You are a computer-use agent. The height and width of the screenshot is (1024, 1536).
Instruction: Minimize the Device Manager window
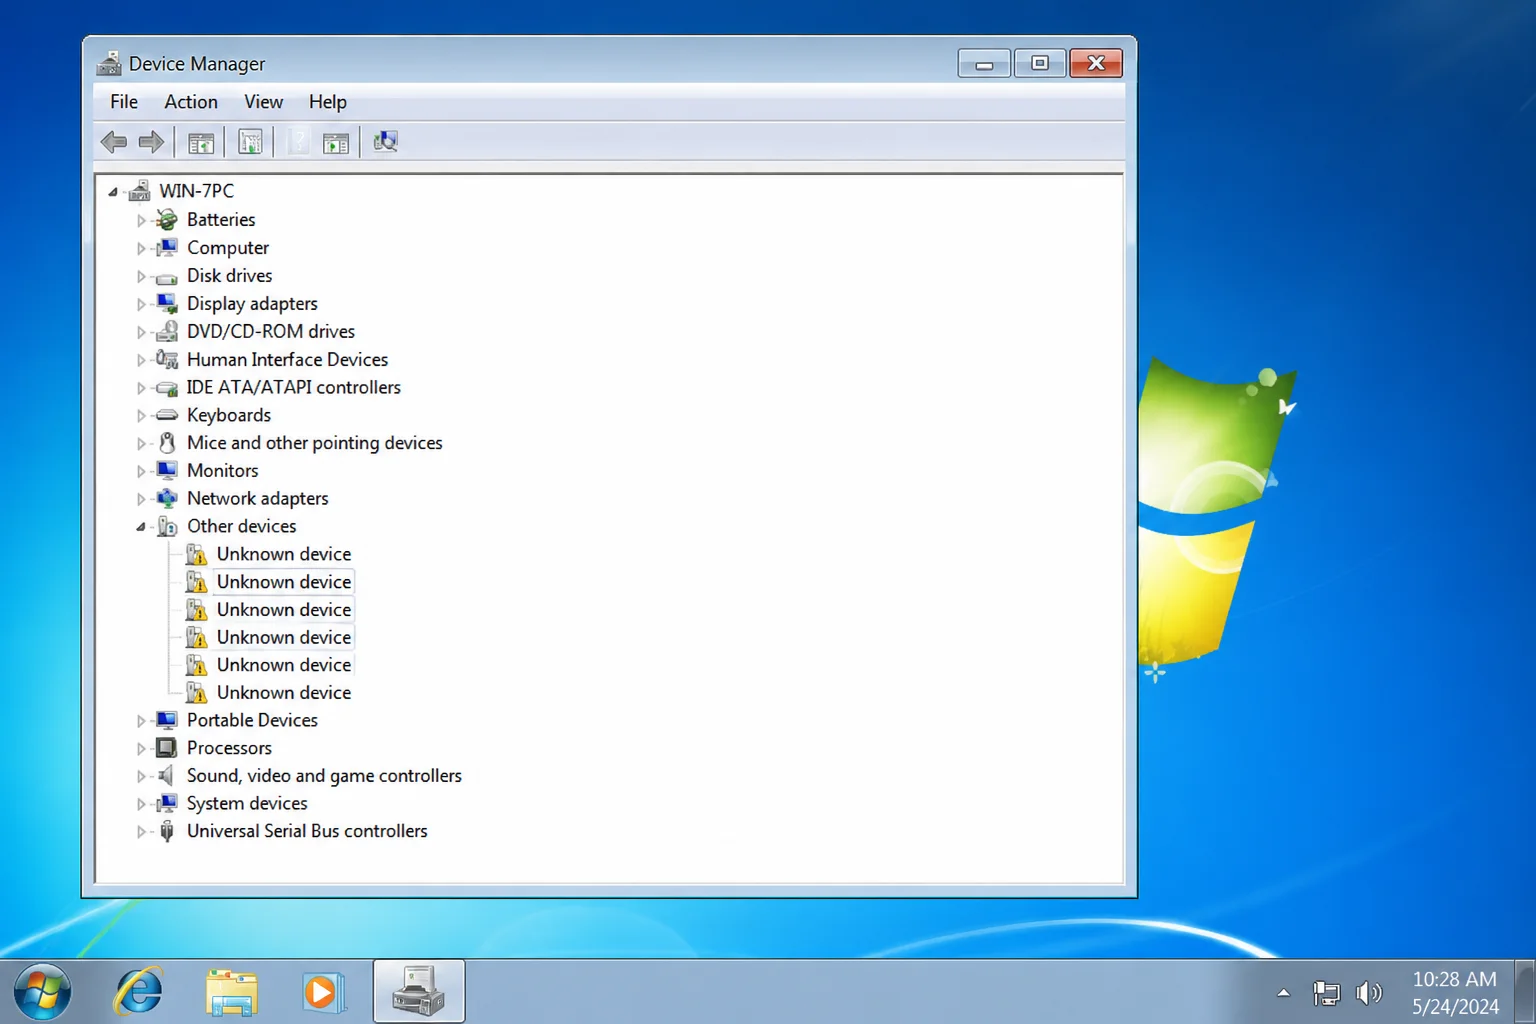click(984, 63)
